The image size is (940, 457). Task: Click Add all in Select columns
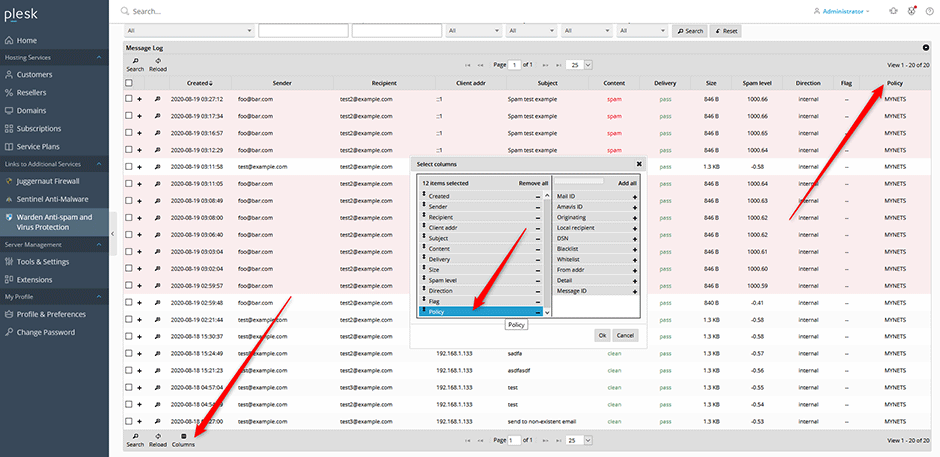tap(627, 183)
